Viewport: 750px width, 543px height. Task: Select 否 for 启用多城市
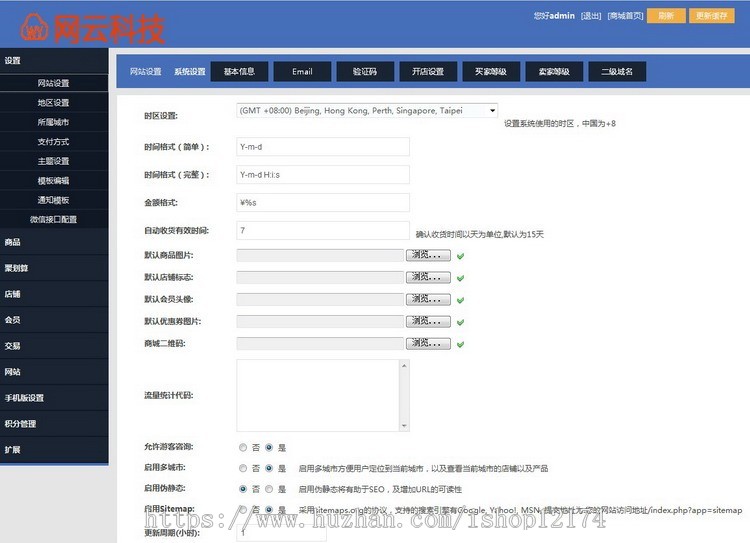(243, 468)
